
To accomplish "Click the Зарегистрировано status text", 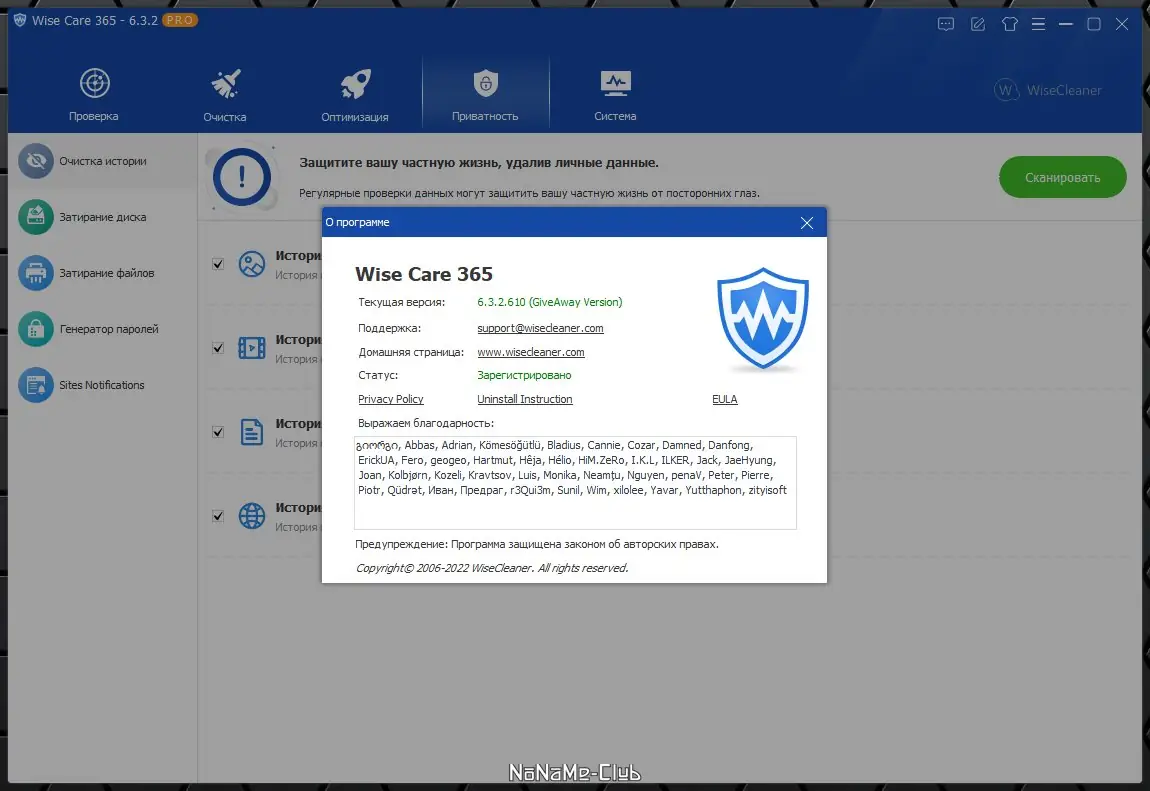I will point(524,375).
